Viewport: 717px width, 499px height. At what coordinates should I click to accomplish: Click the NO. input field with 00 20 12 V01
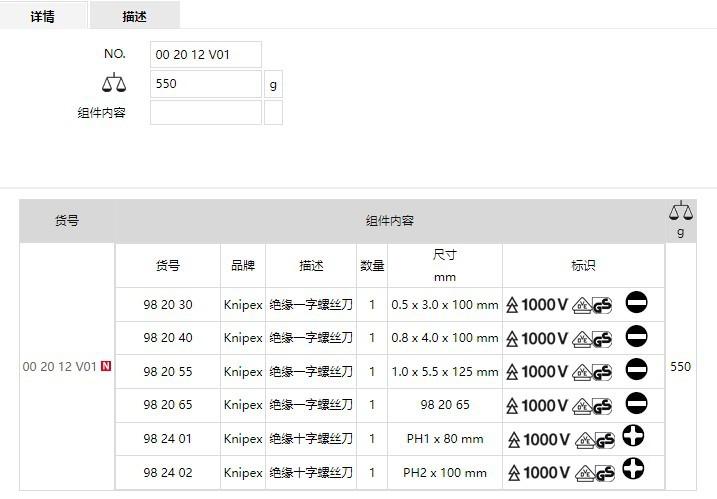(x=206, y=55)
